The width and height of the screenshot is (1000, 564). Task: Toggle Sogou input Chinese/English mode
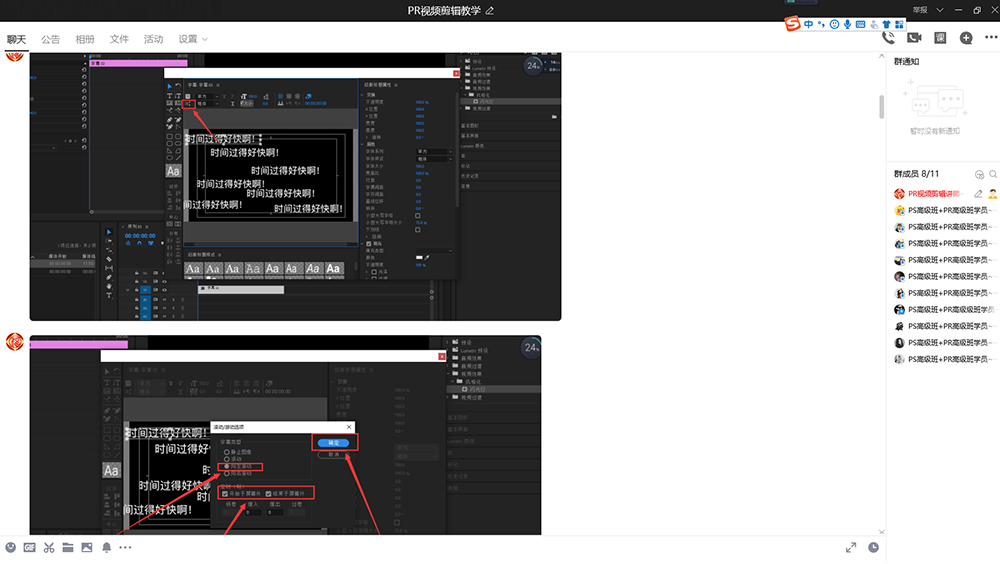click(808, 24)
